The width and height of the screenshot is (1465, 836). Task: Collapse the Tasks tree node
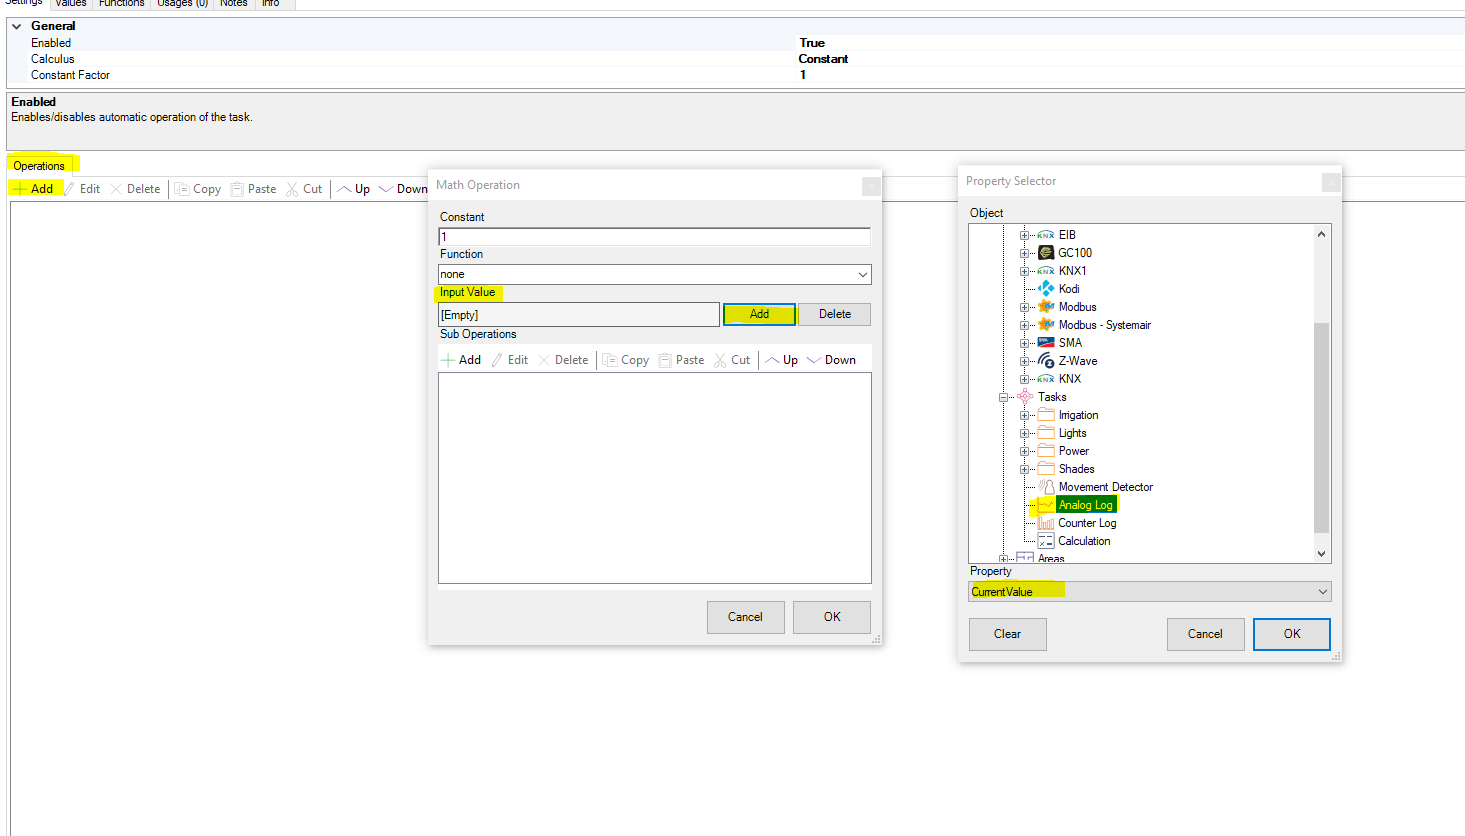coord(1003,398)
